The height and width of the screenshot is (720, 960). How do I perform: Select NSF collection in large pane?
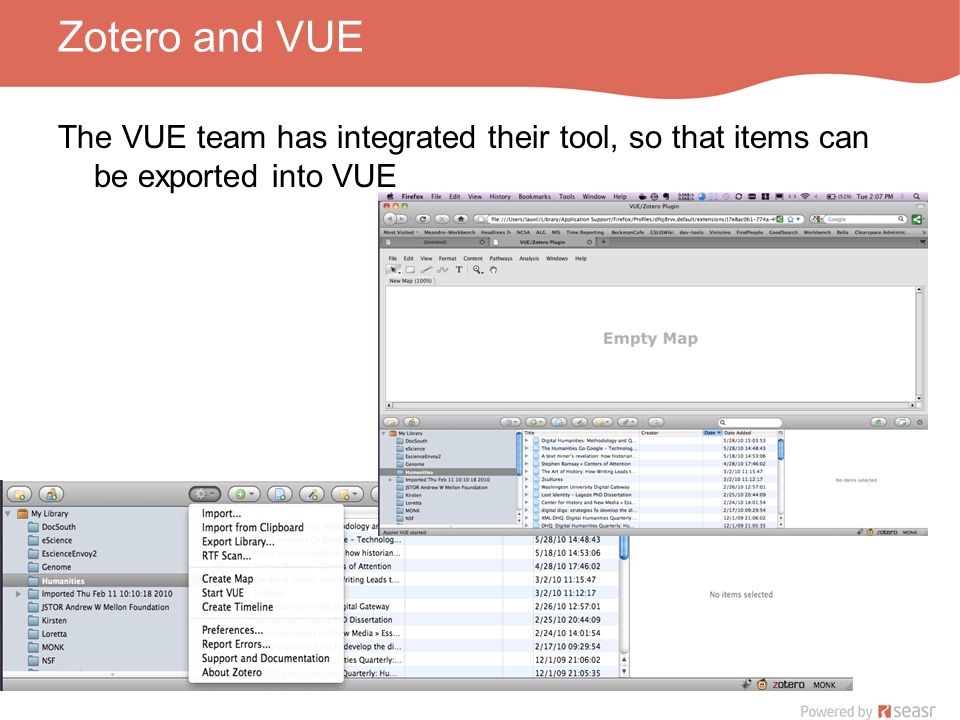42,661
